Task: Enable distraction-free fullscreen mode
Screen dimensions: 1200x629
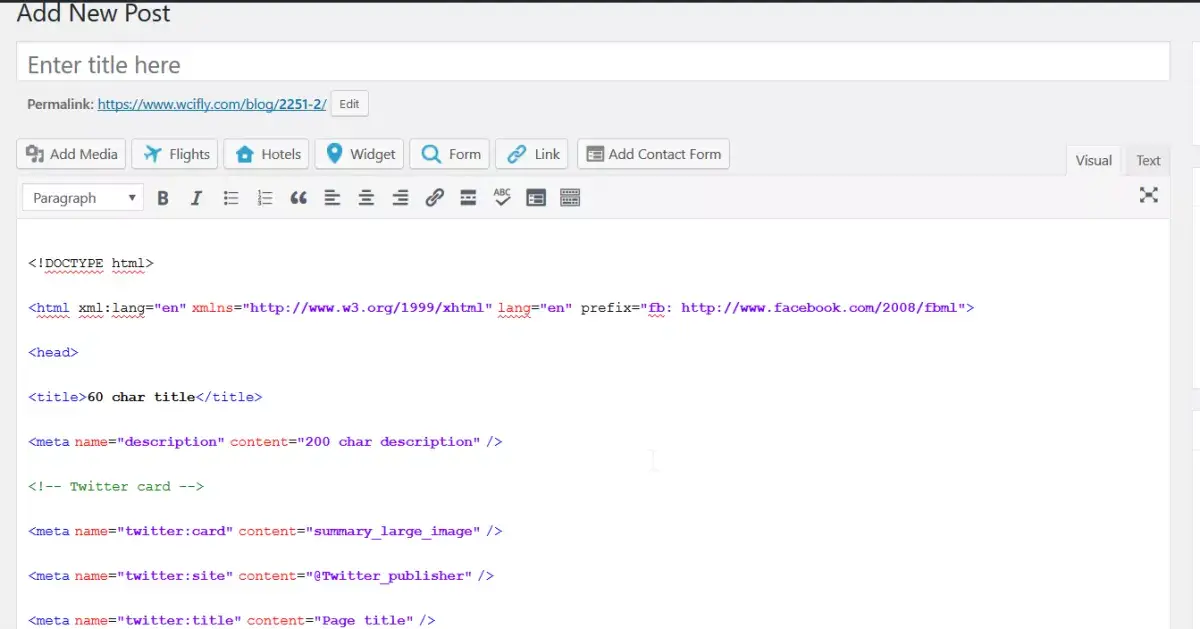Action: (x=1149, y=196)
